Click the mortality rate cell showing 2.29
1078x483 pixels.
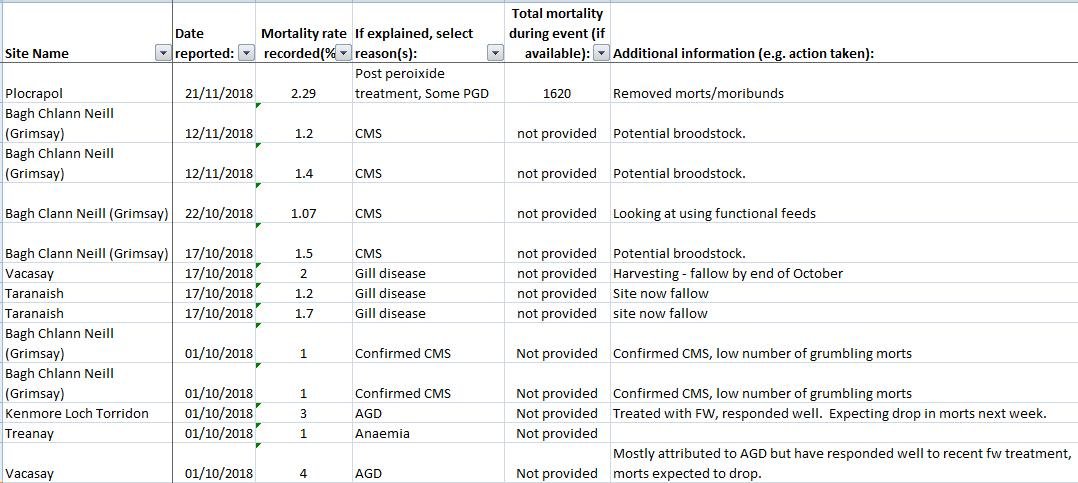pyautogui.click(x=303, y=93)
